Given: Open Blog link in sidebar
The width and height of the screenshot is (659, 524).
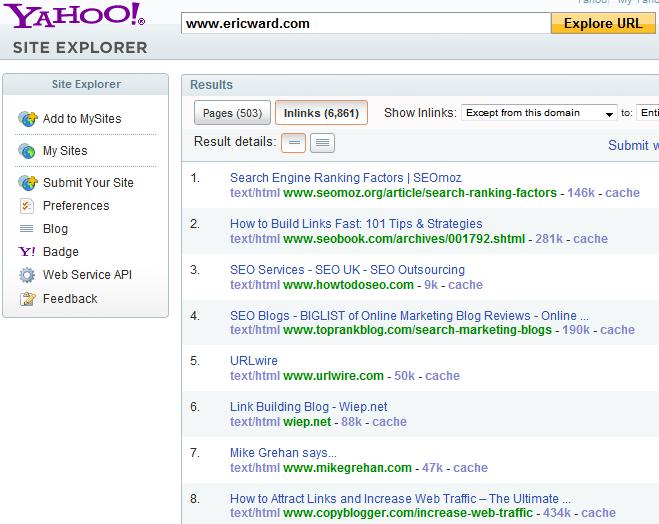Looking at the screenshot, I should point(55,229).
